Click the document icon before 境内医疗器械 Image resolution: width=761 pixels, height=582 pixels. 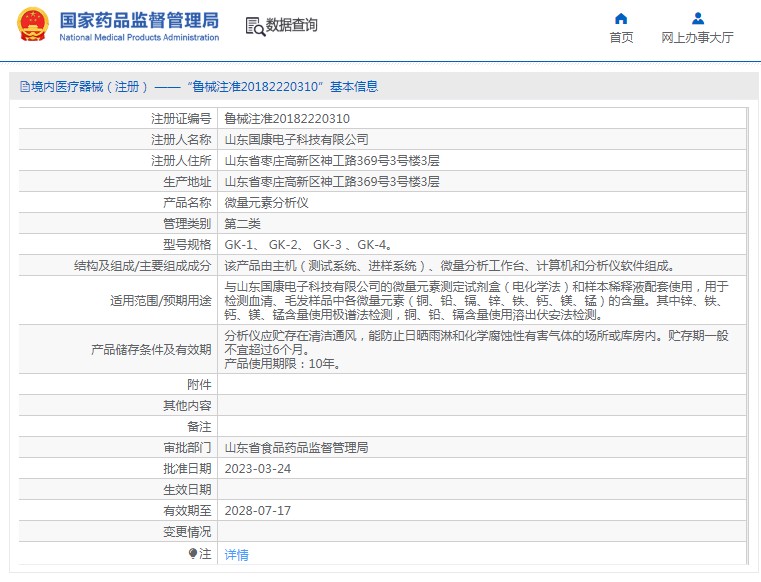25,87
